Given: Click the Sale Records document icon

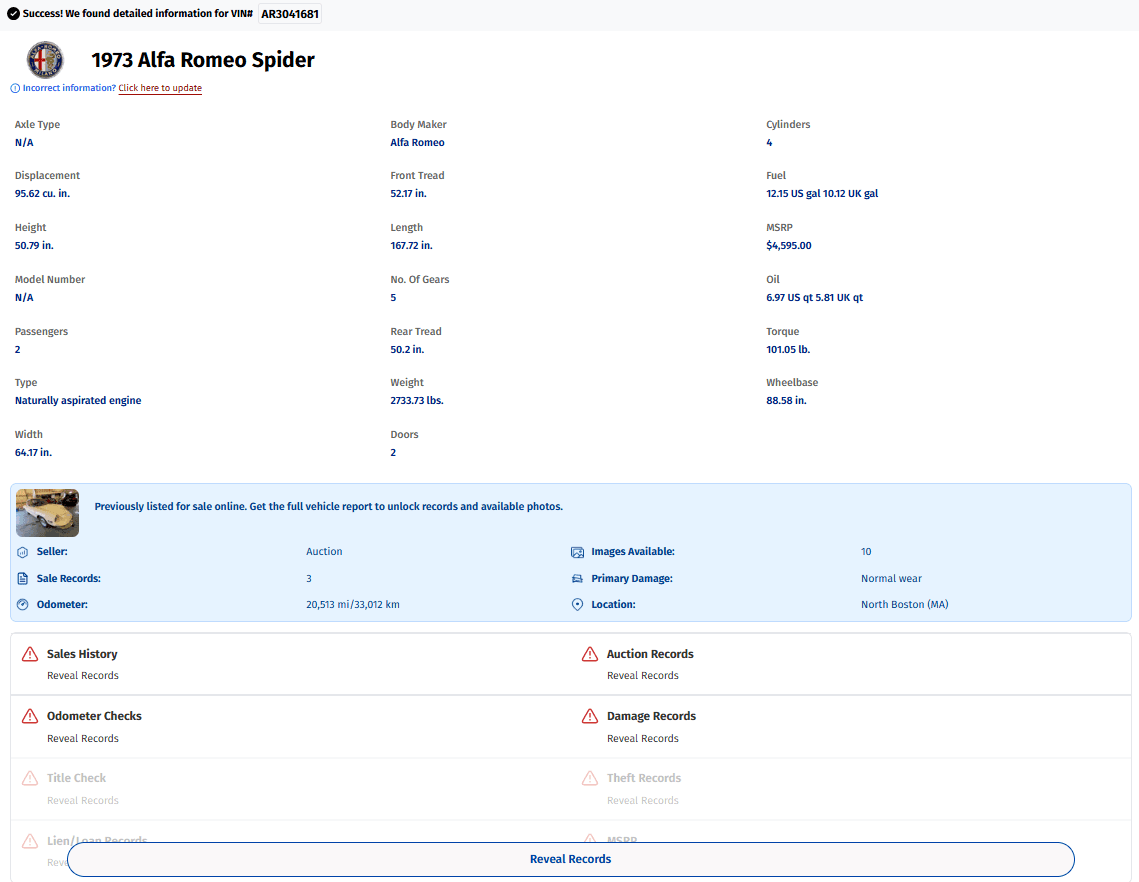Looking at the screenshot, I should [23, 579].
